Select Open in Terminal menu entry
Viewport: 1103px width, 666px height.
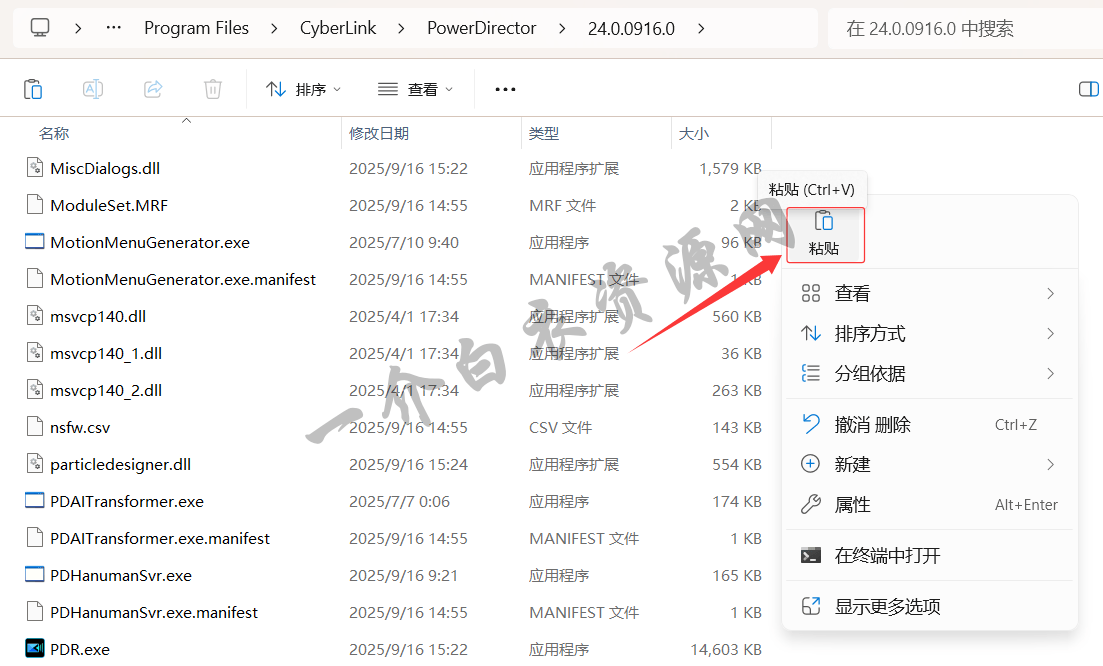[x=887, y=555]
